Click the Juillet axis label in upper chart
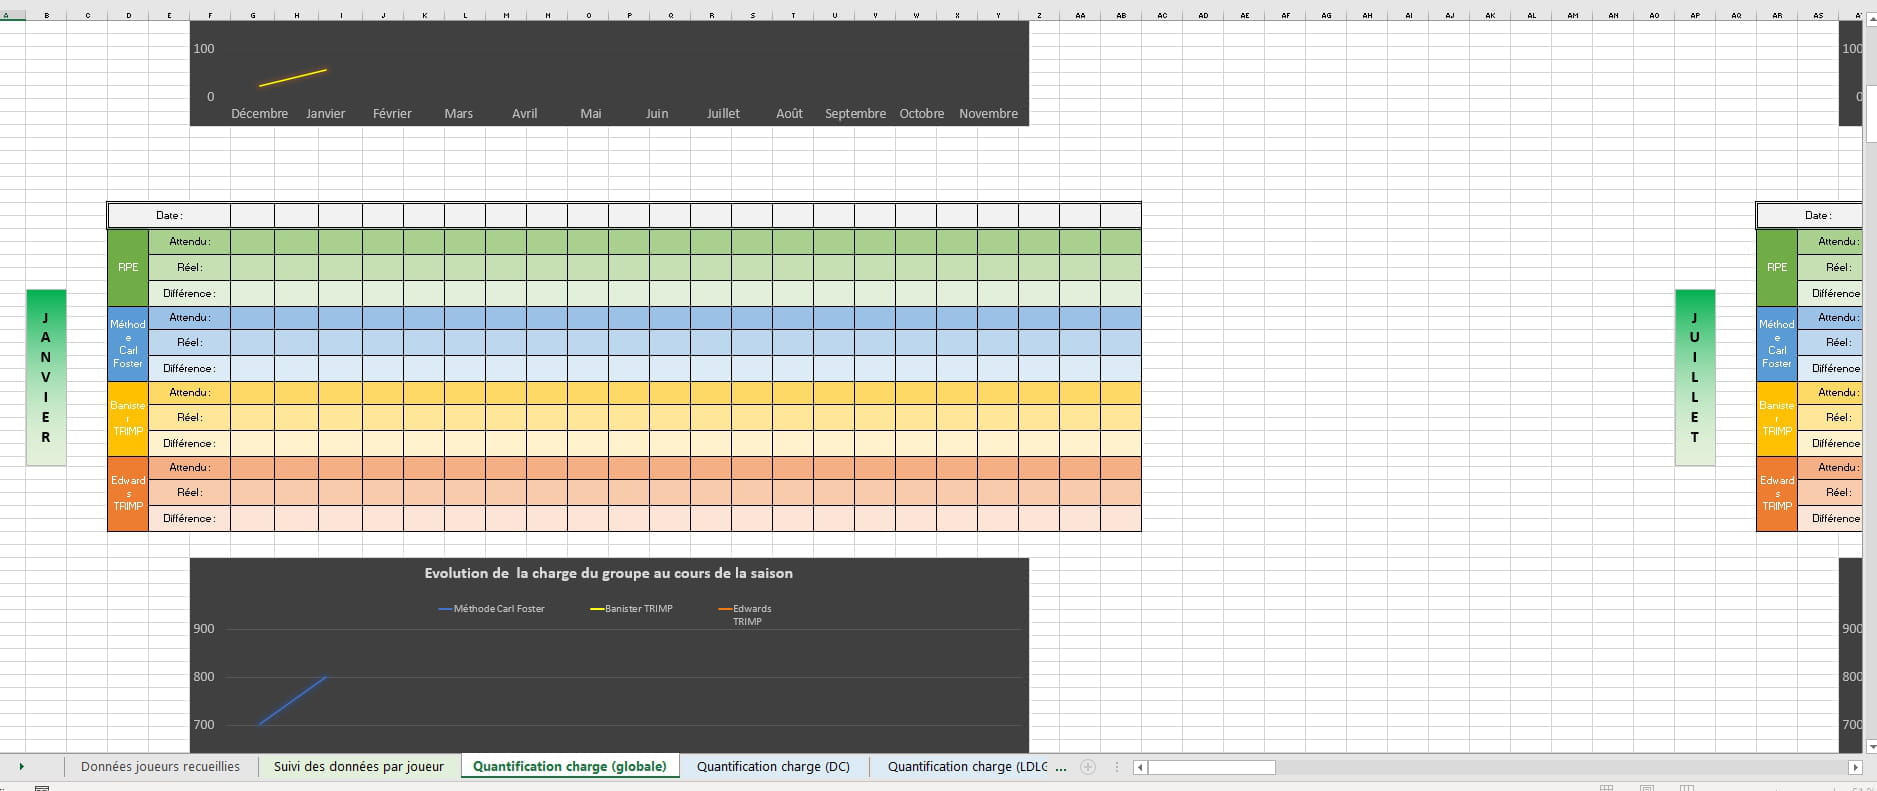The height and width of the screenshot is (791, 1877). [x=723, y=114]
